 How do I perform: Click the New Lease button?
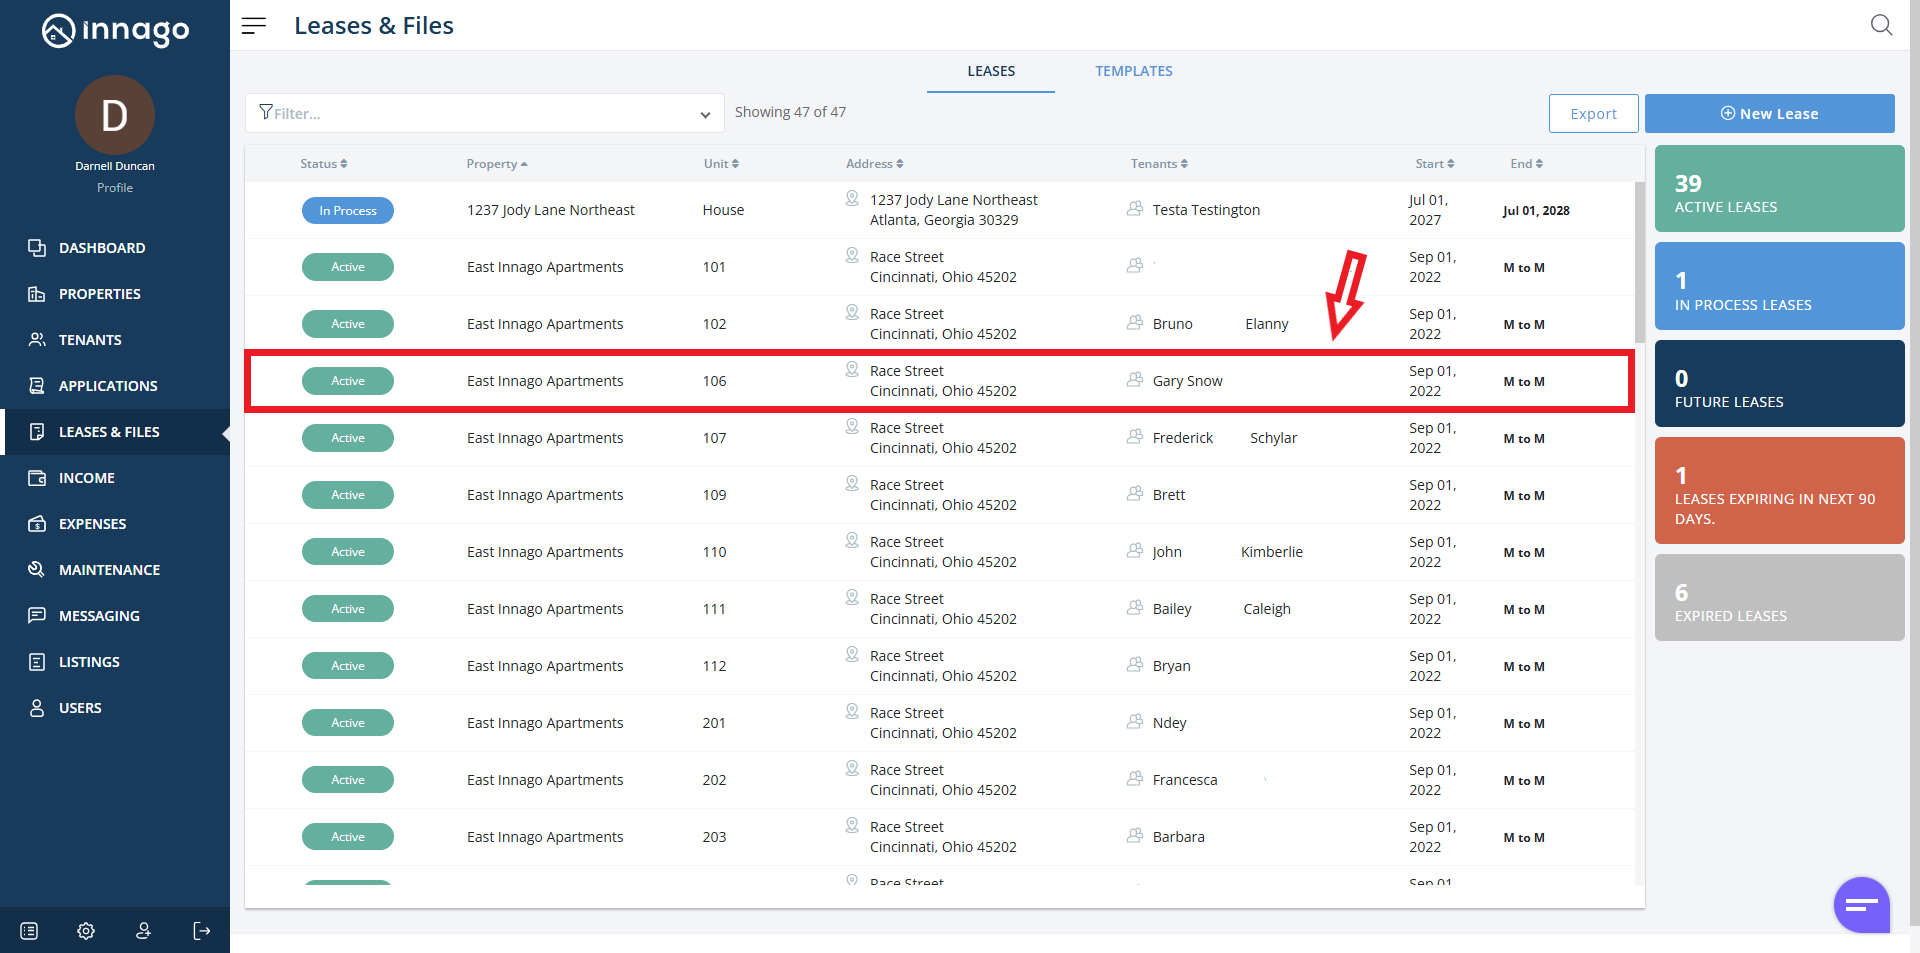1769,114
